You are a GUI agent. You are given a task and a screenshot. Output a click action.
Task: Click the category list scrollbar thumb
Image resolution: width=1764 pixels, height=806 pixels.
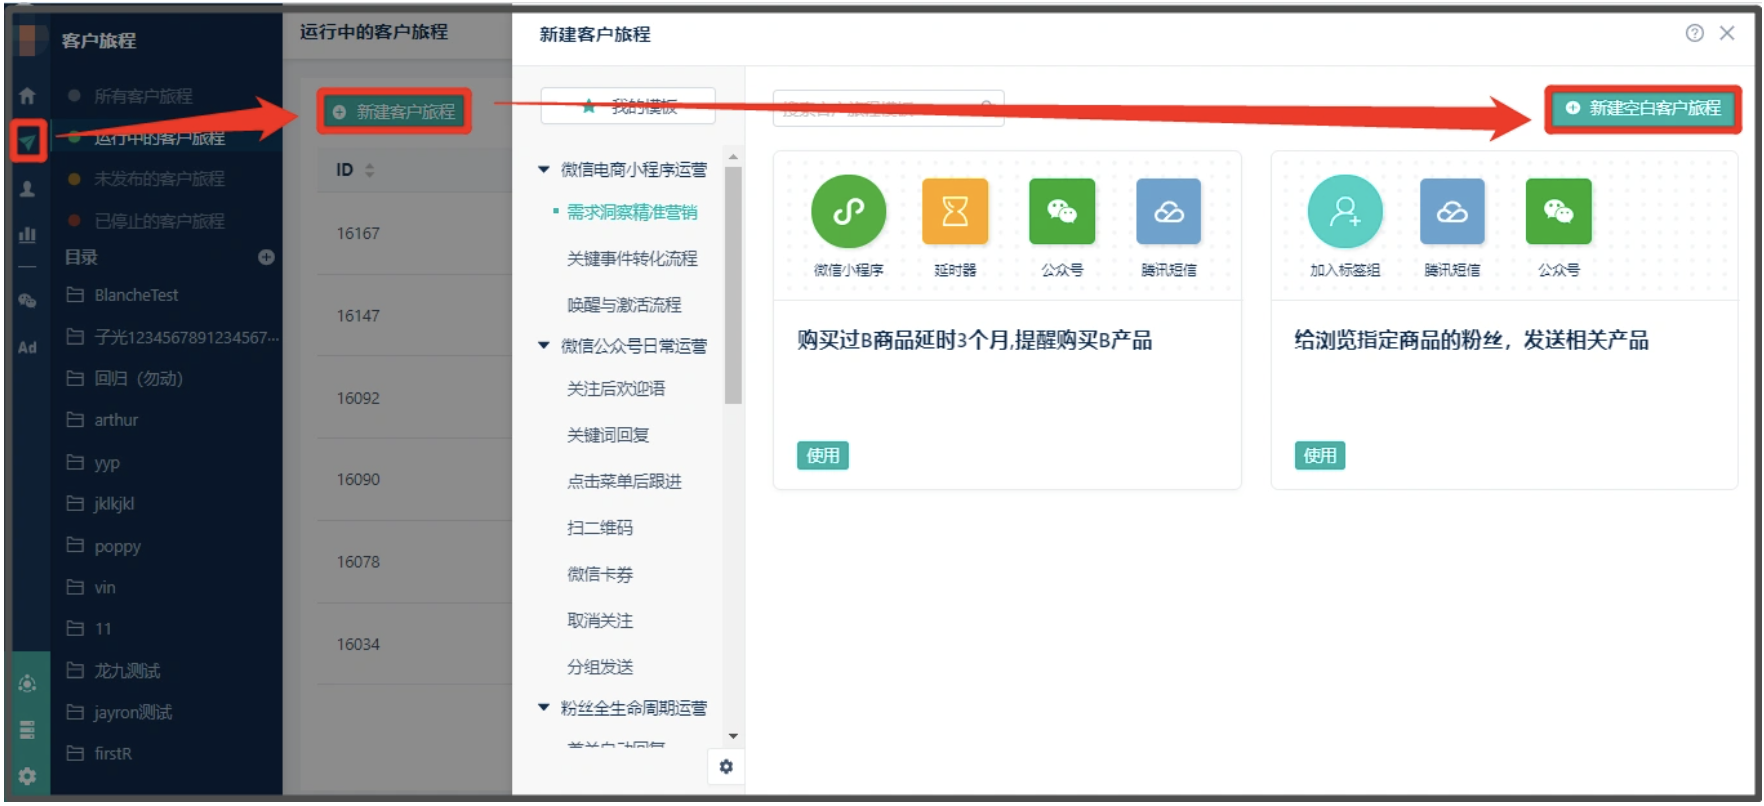click(x=733, y=285)
